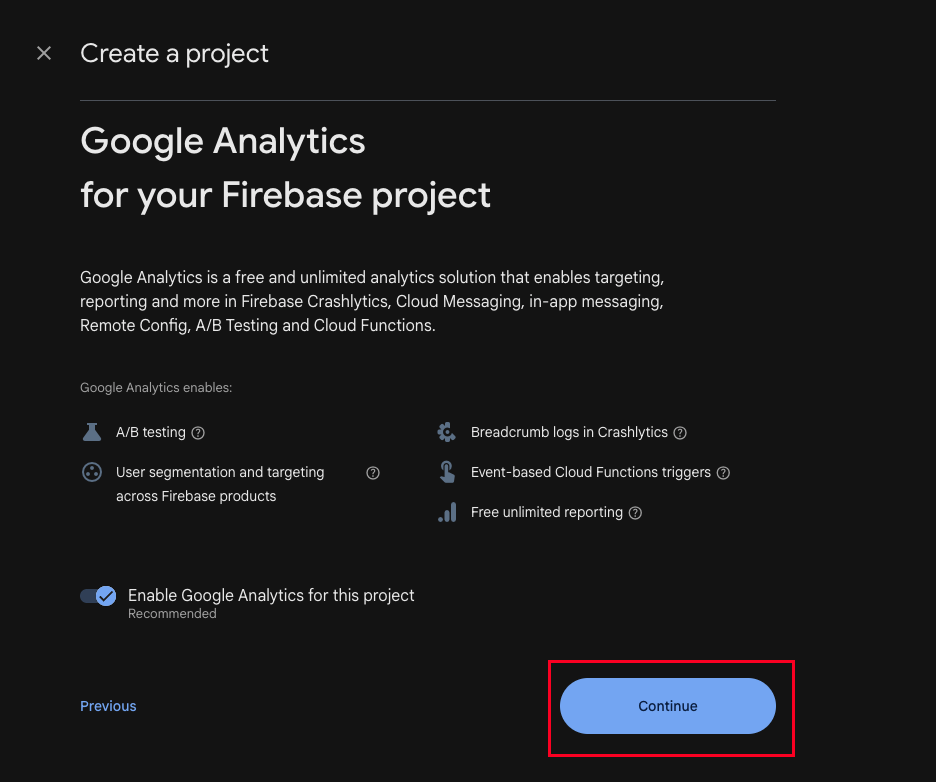Image resolution: width=936 pixels, height=782 pixels.
Task: Click the User segmentation and targeting icon
Action: pyautogui.click(x=91, y=472)
